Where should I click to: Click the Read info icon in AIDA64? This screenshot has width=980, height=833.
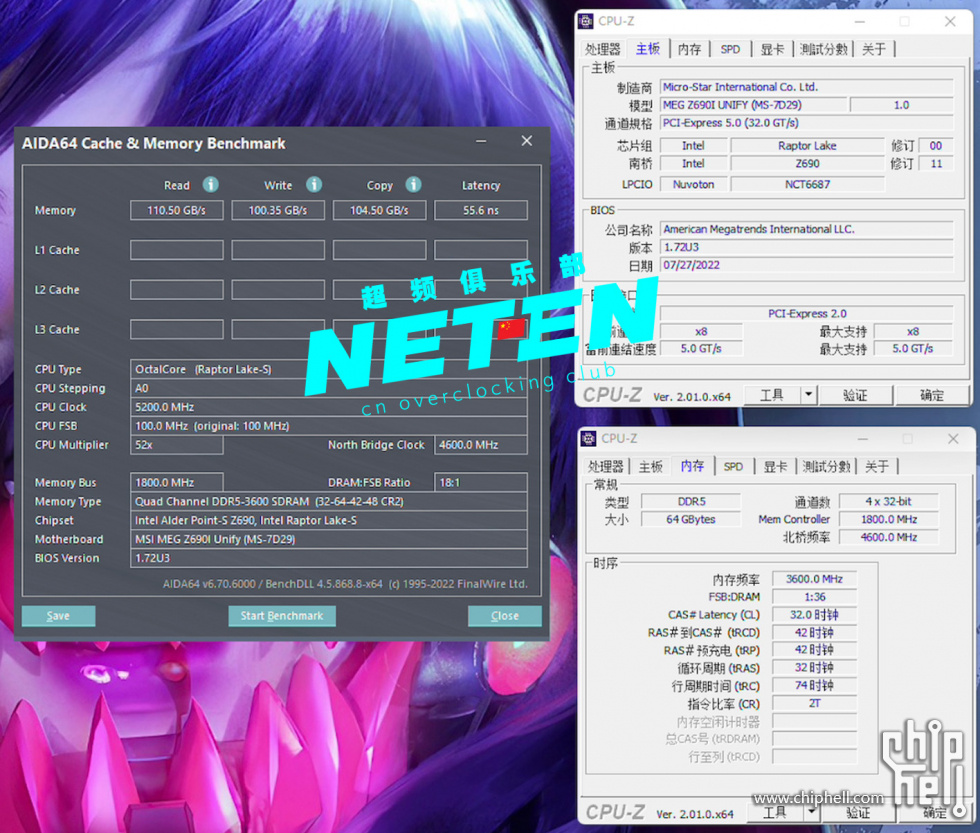point(211,184)
